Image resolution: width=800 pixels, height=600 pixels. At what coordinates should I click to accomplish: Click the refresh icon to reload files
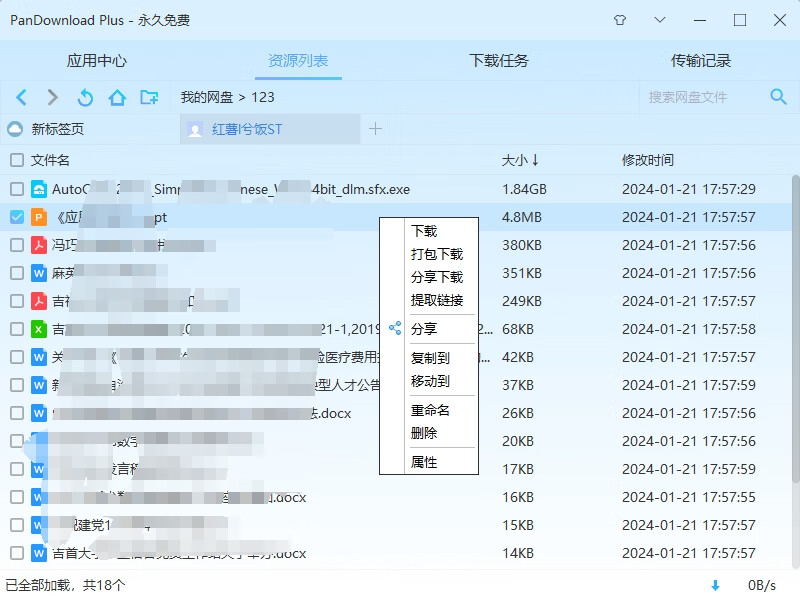point(85,98)
